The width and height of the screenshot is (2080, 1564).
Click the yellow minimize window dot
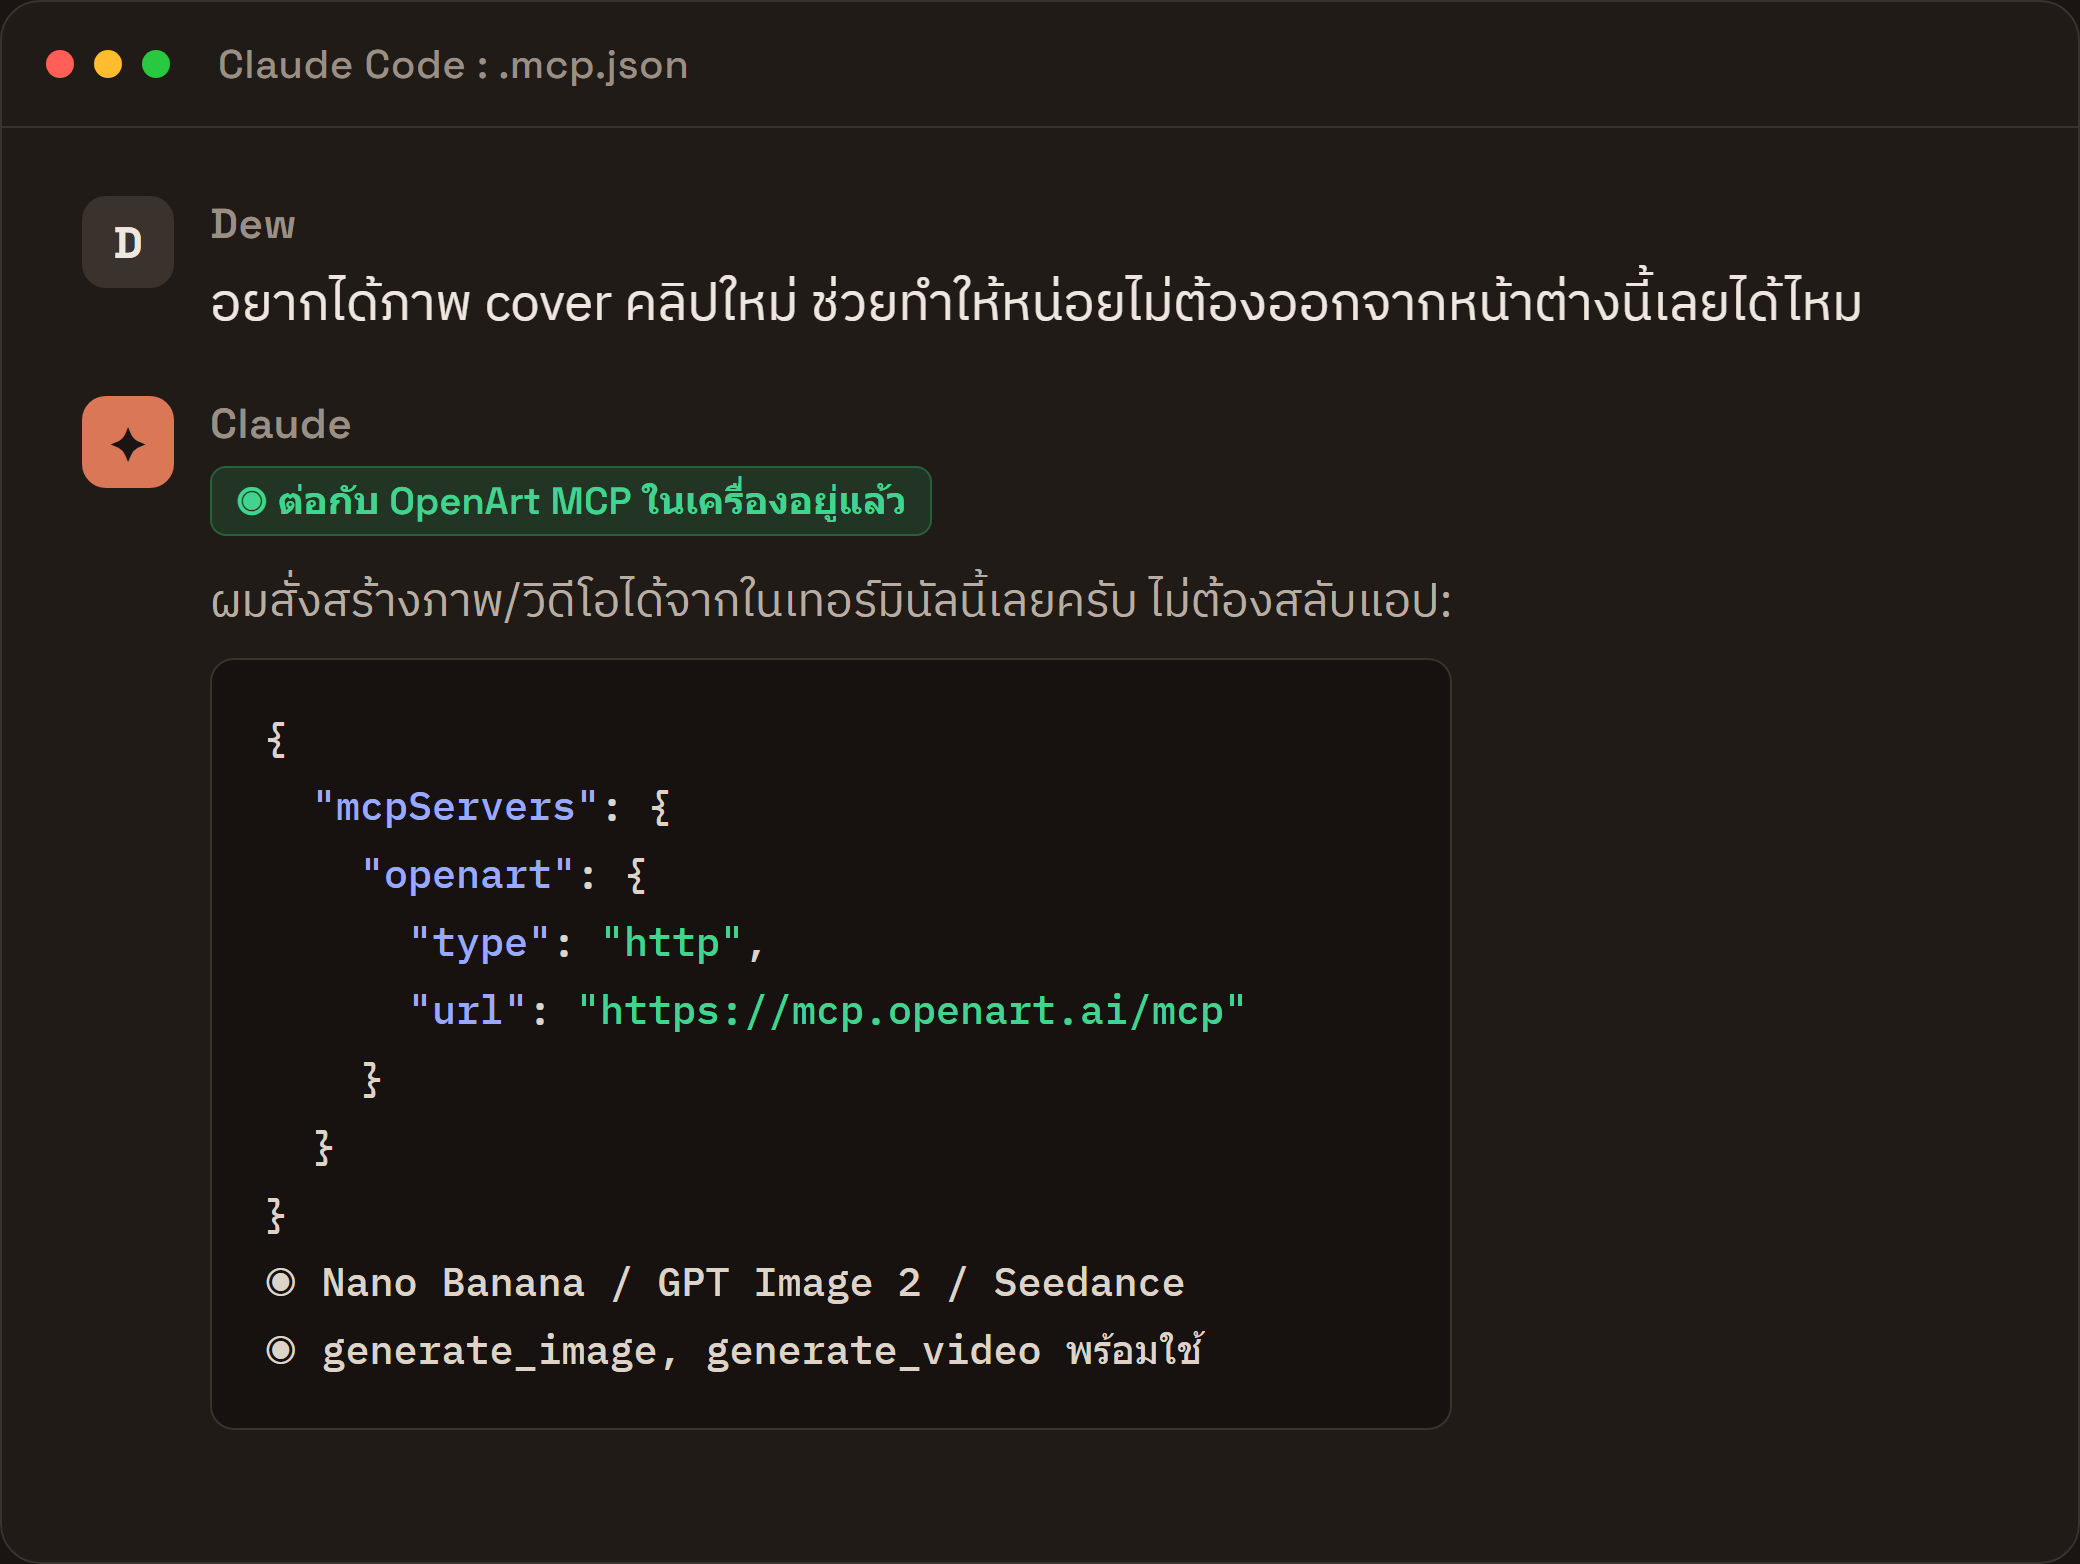(x=108, y=64)
